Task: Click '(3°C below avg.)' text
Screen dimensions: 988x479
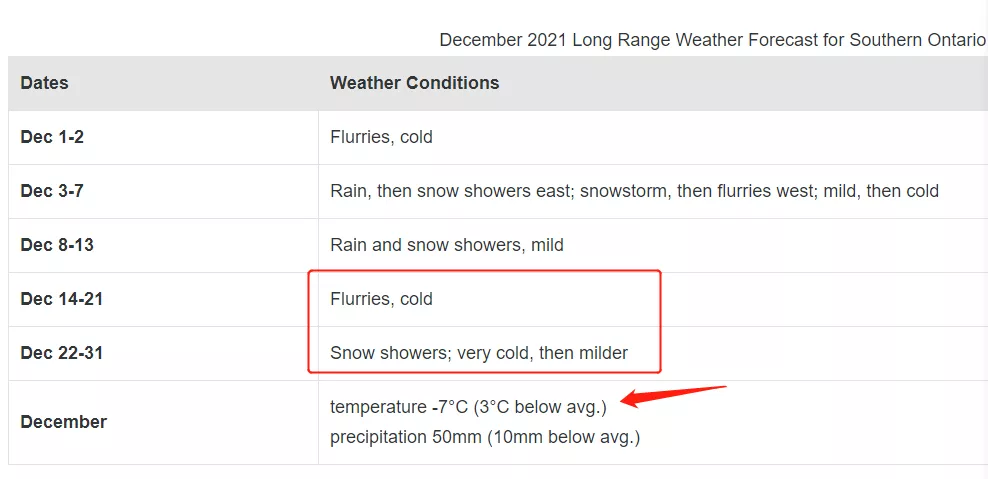Action: 540,408
